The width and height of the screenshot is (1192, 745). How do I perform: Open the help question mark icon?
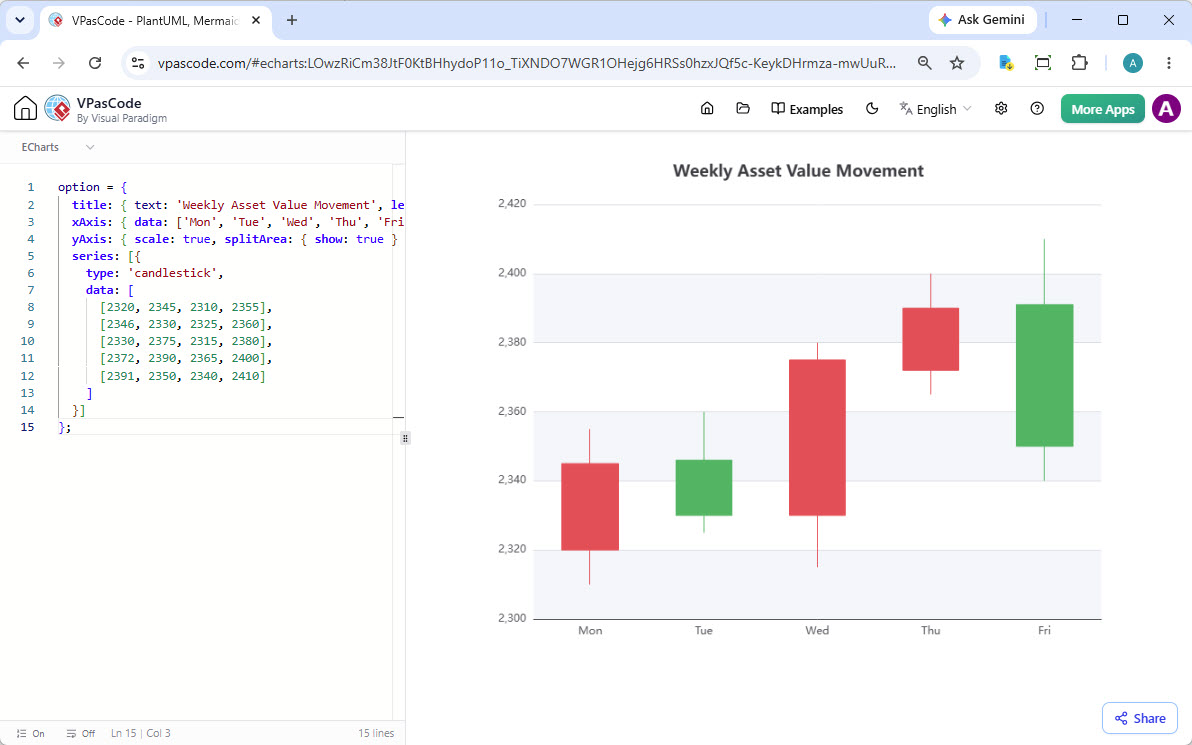pos(1037,109)
